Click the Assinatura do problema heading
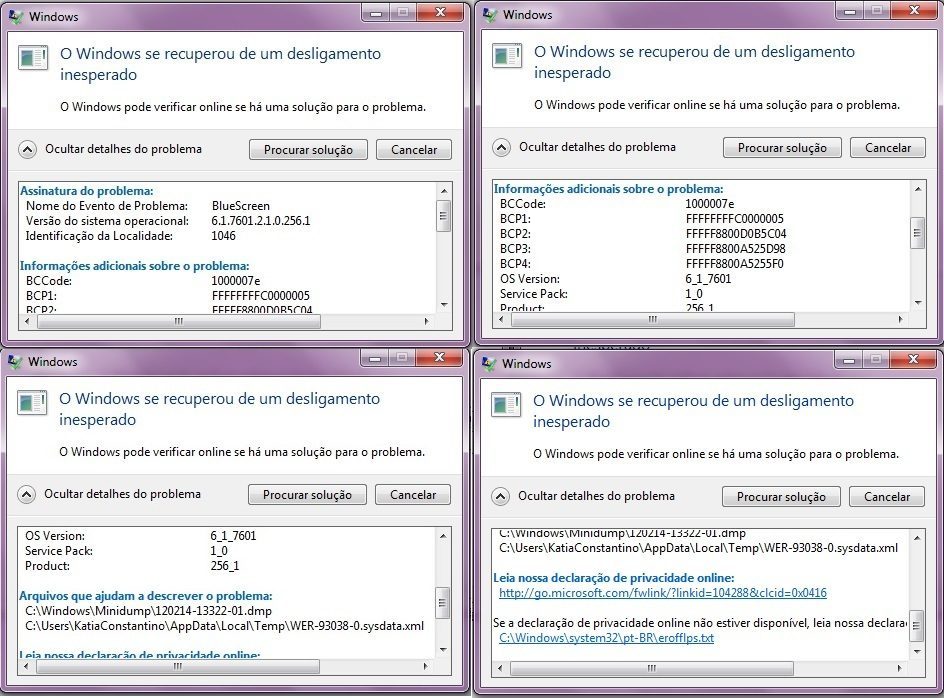This screenshot has height=698, width=944. tap(87, 191)
